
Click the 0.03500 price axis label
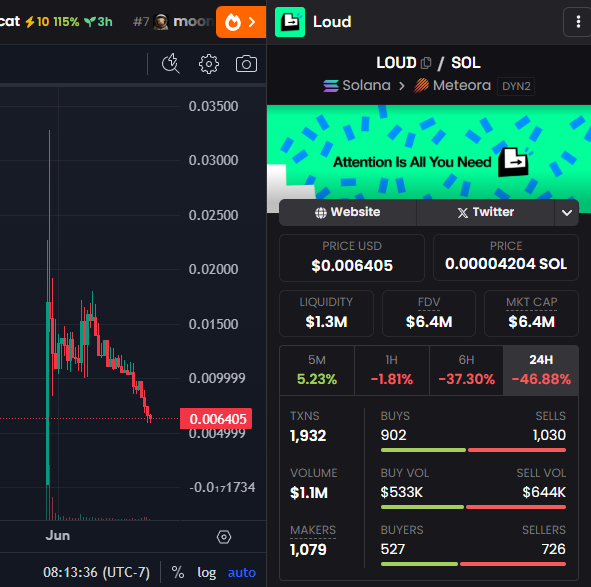coord(213,106)
